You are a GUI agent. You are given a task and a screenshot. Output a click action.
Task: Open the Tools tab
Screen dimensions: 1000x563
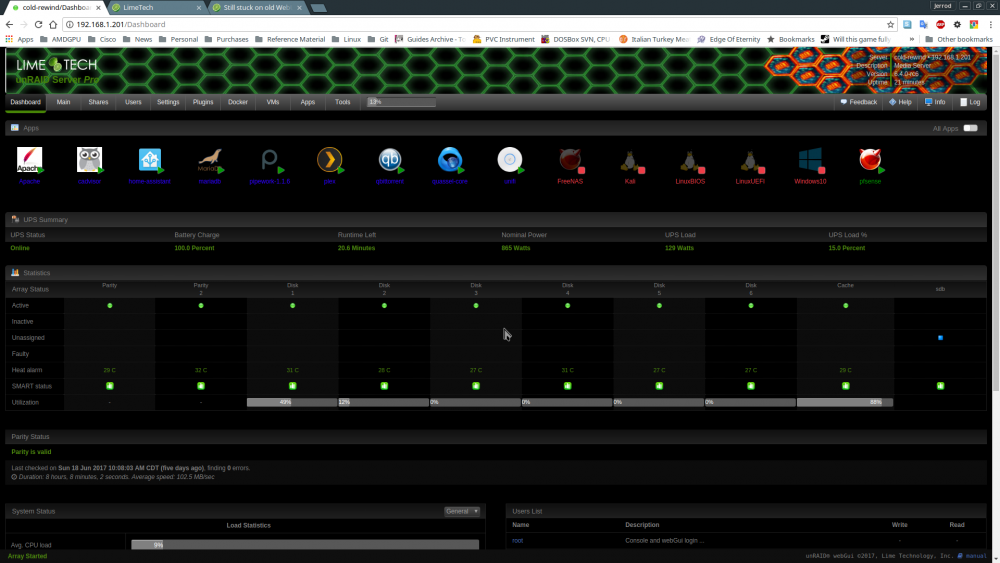click(342, 102)
